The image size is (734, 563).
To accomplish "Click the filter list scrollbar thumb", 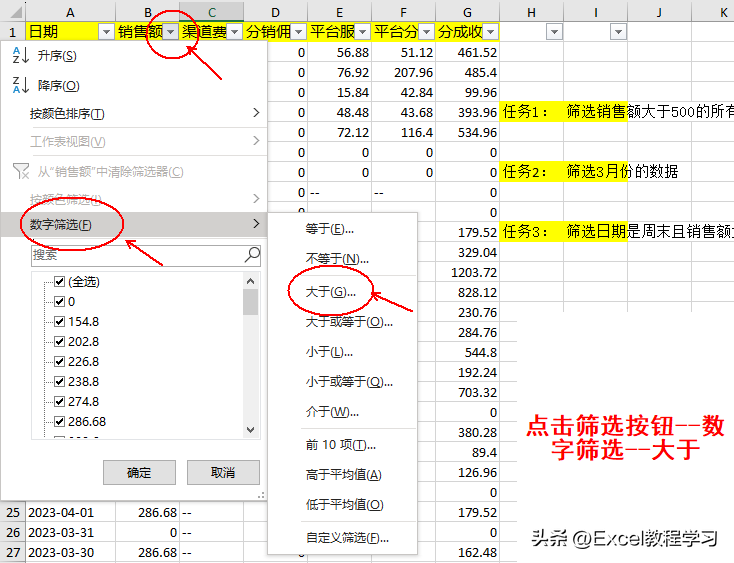I will (250, 302).
